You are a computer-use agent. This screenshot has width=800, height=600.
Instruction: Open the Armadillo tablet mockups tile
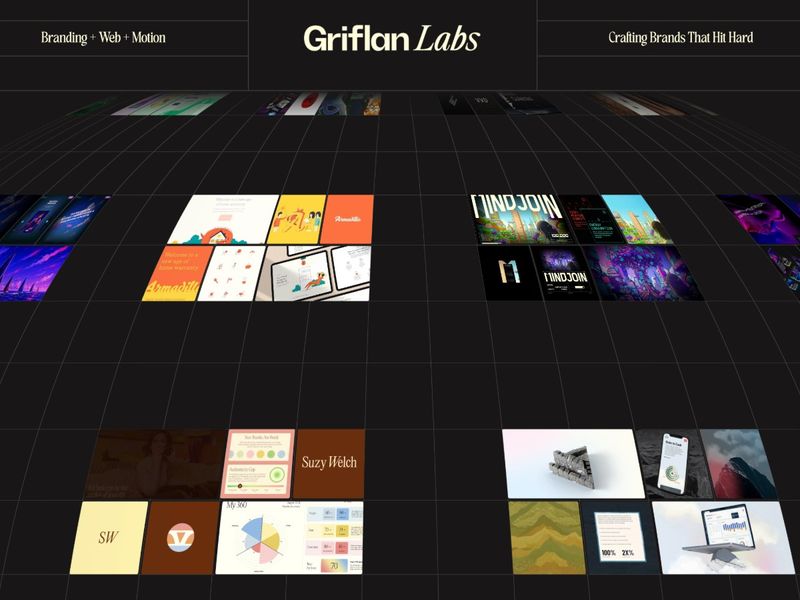pyautogui.click(x=313, y=273)
